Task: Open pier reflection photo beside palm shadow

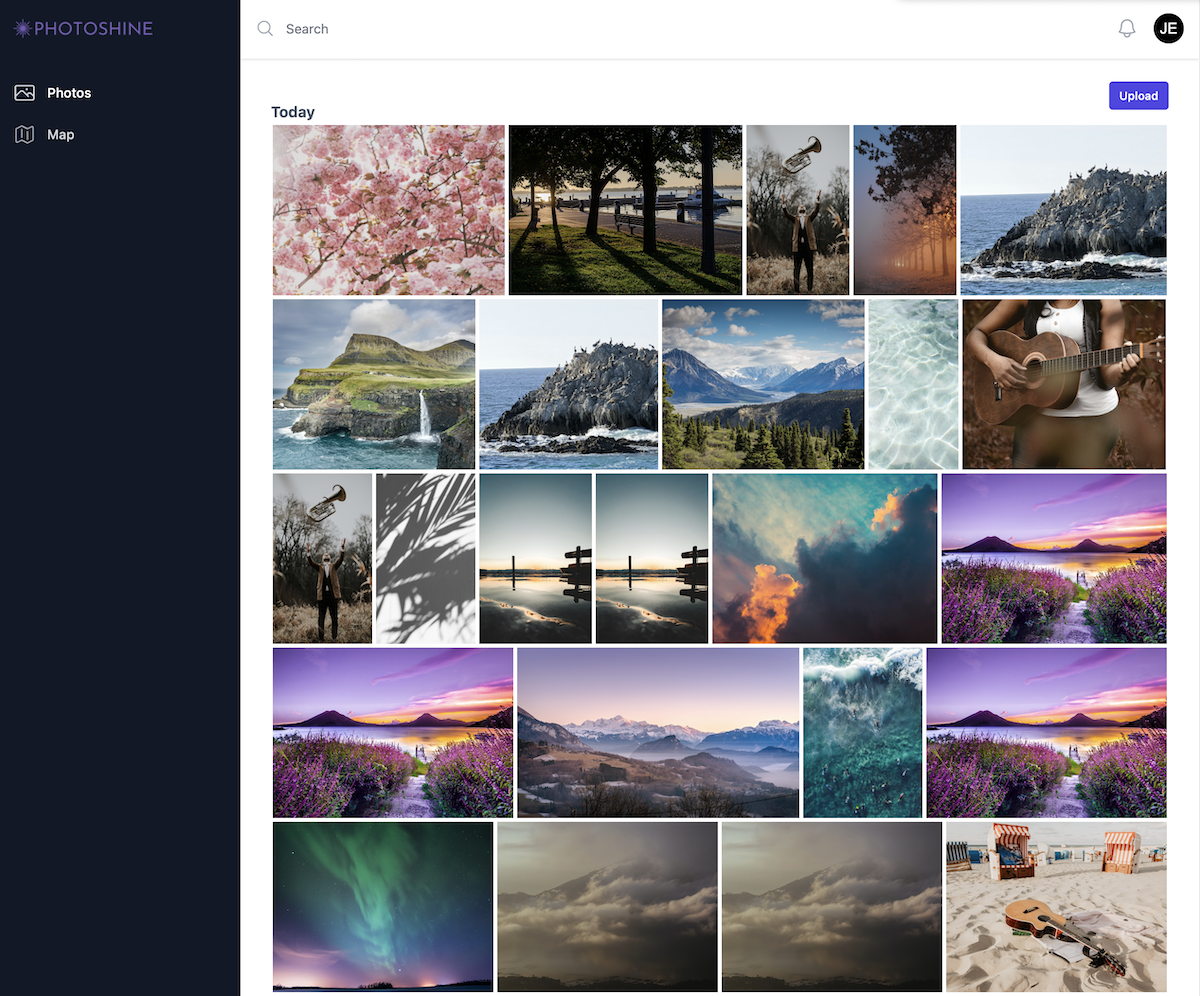Action: coord(536,558)
